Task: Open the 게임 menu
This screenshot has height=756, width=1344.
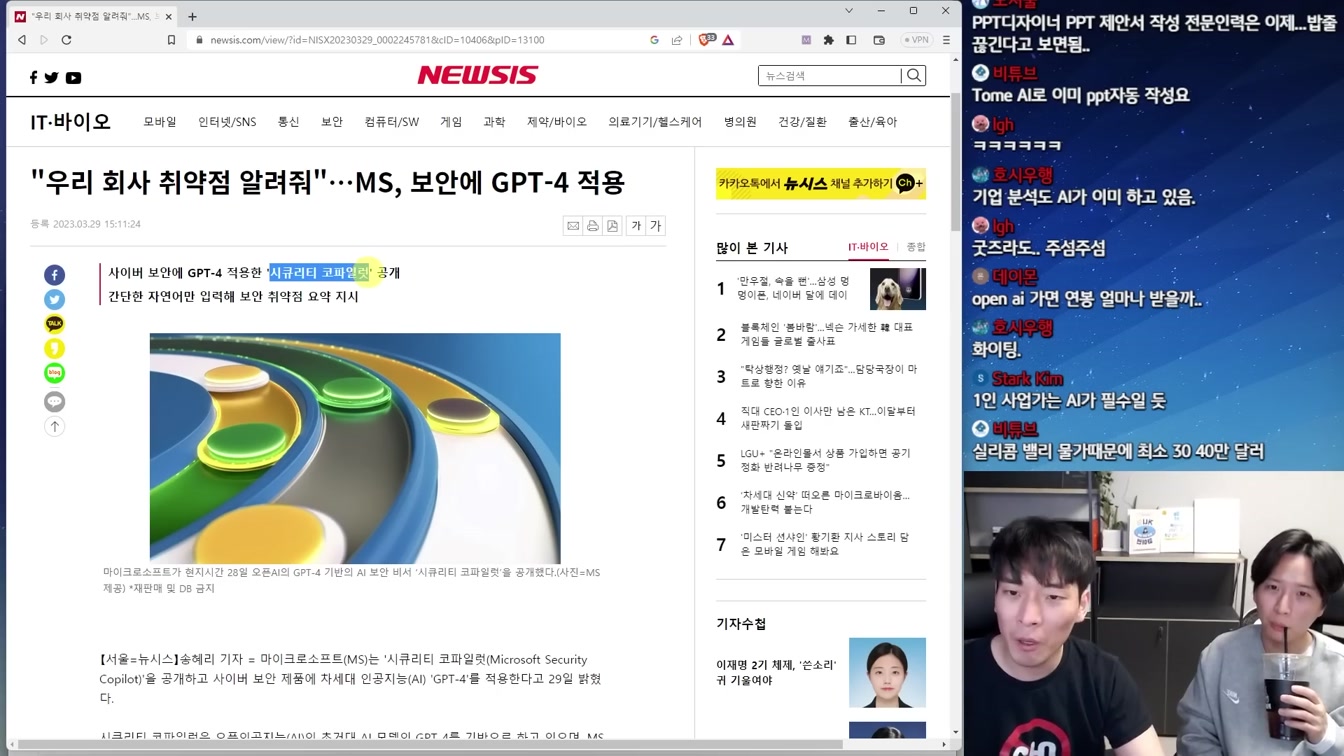Action: [x=451, y=122]
